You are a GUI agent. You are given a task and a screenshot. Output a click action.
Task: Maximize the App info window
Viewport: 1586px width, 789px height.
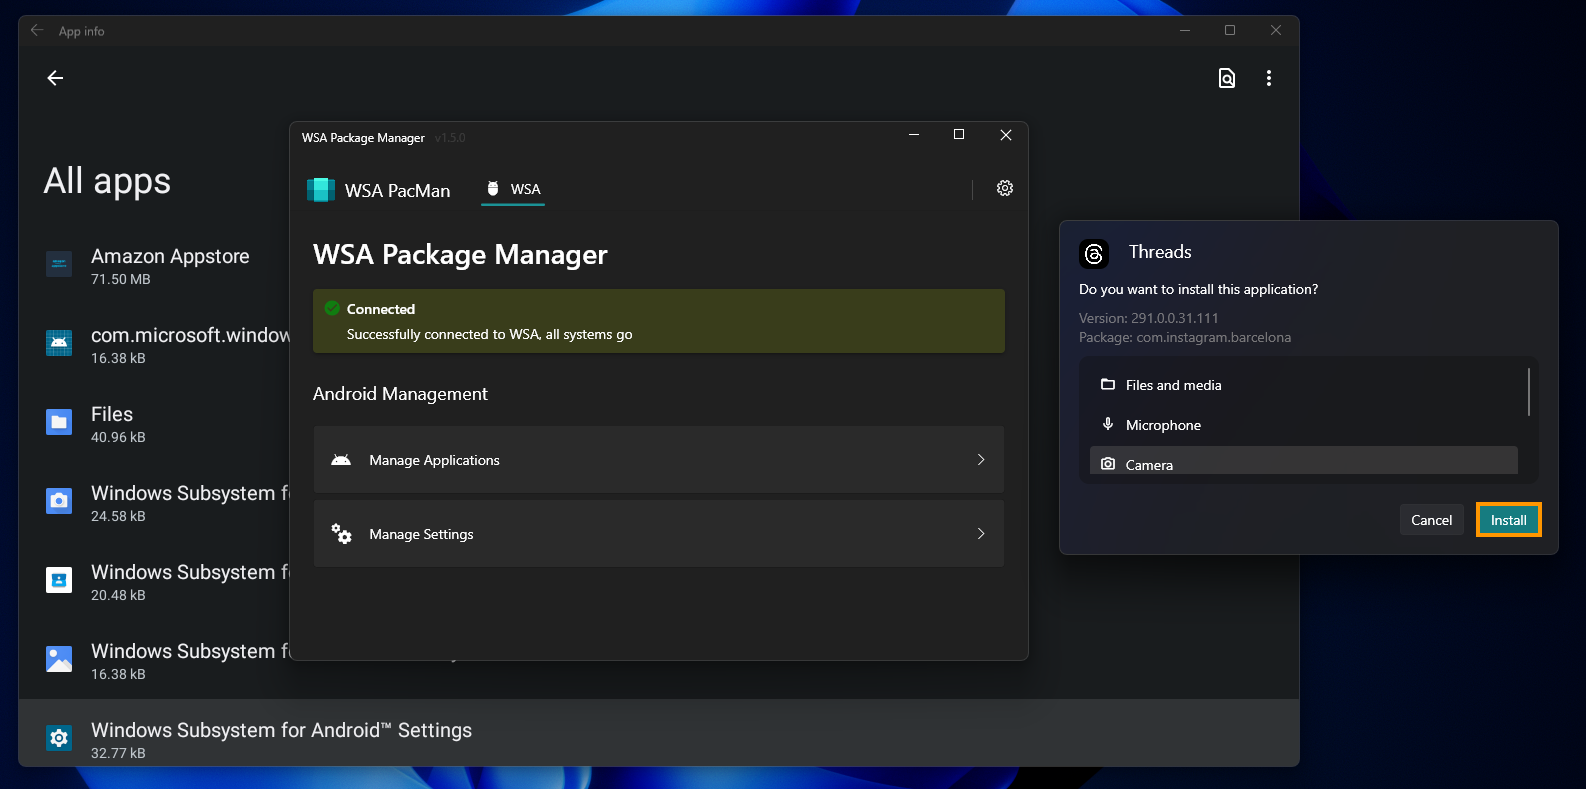1230,30
